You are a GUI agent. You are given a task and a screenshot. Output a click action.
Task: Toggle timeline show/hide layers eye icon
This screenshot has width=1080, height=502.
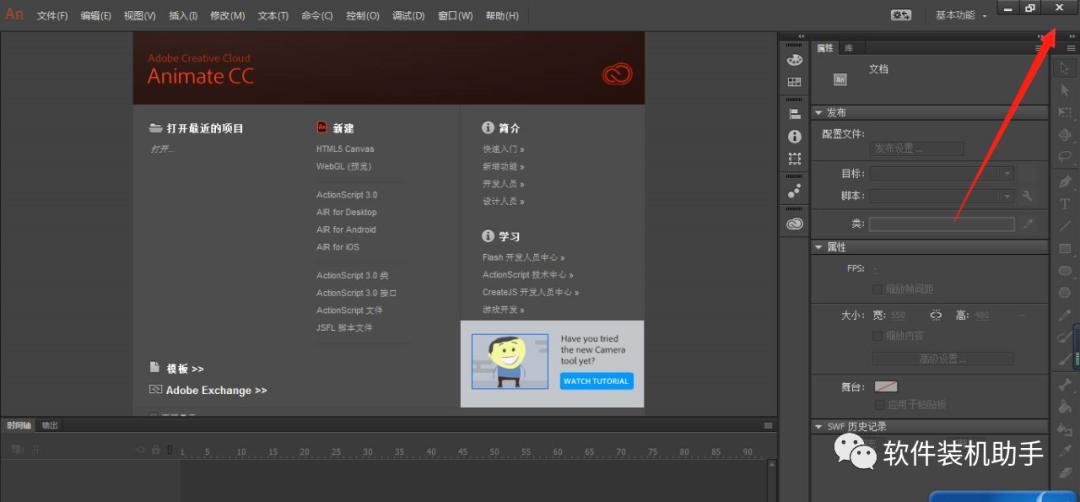click(x=141, y=450)
